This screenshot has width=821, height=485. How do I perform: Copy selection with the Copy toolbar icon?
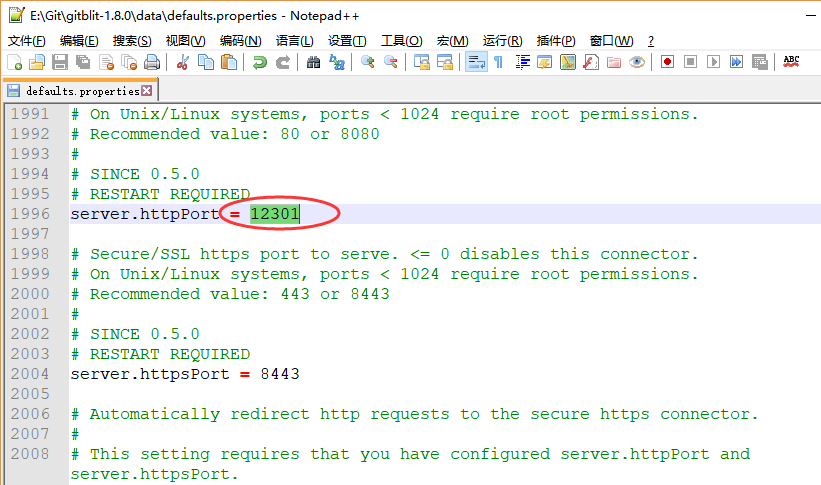tap(206, 62)
